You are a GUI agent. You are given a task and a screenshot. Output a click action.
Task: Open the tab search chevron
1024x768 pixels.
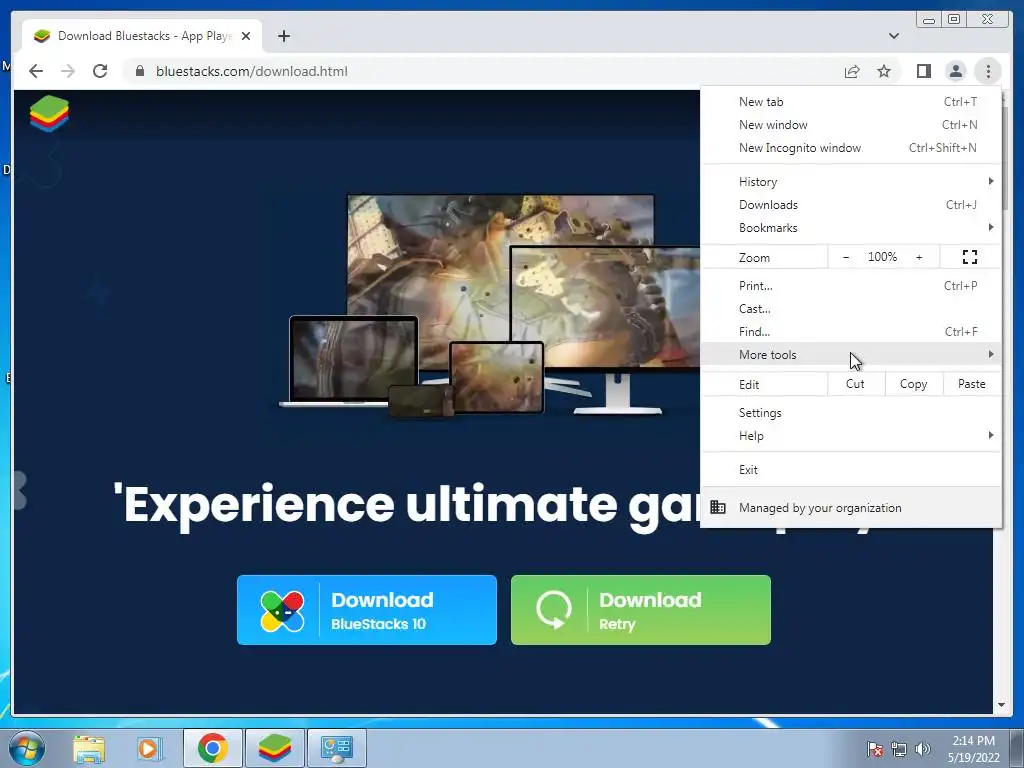(x=893, y=36)
